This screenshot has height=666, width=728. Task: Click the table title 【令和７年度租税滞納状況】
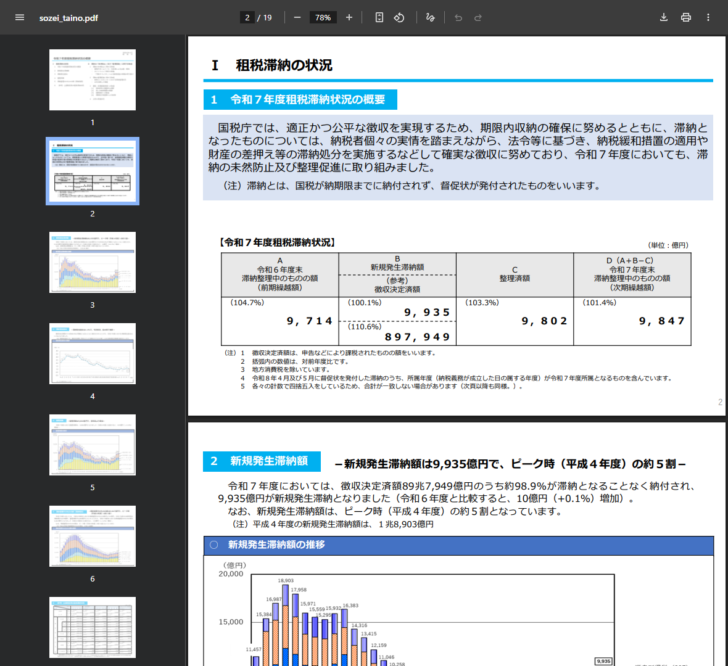(277, 242)
